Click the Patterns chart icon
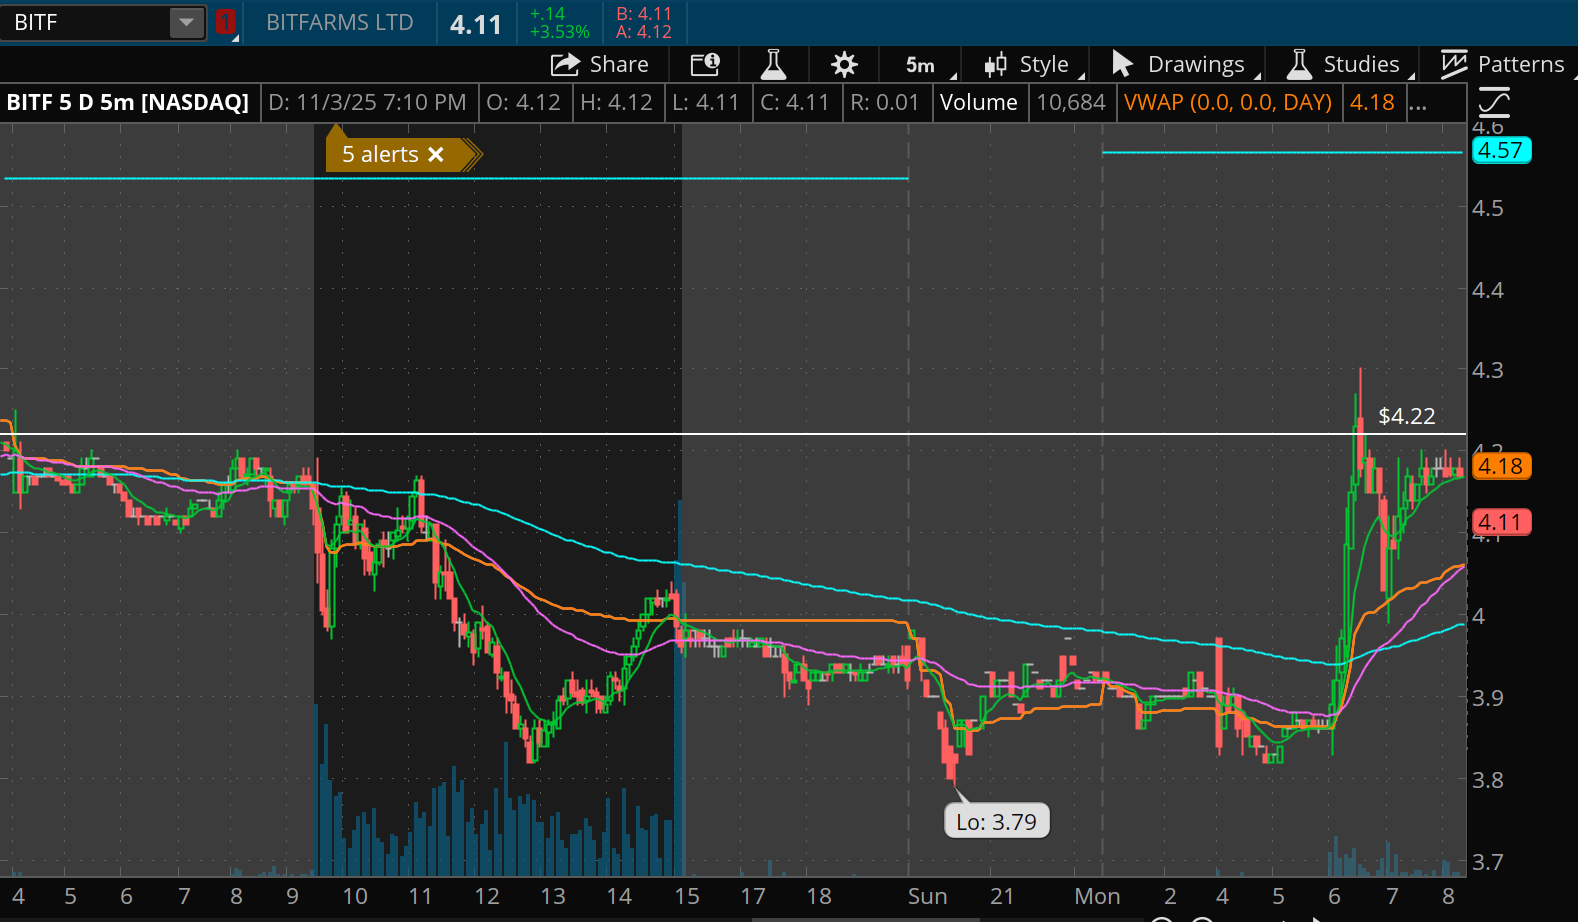The image size is (1578, 922). 1454,64
